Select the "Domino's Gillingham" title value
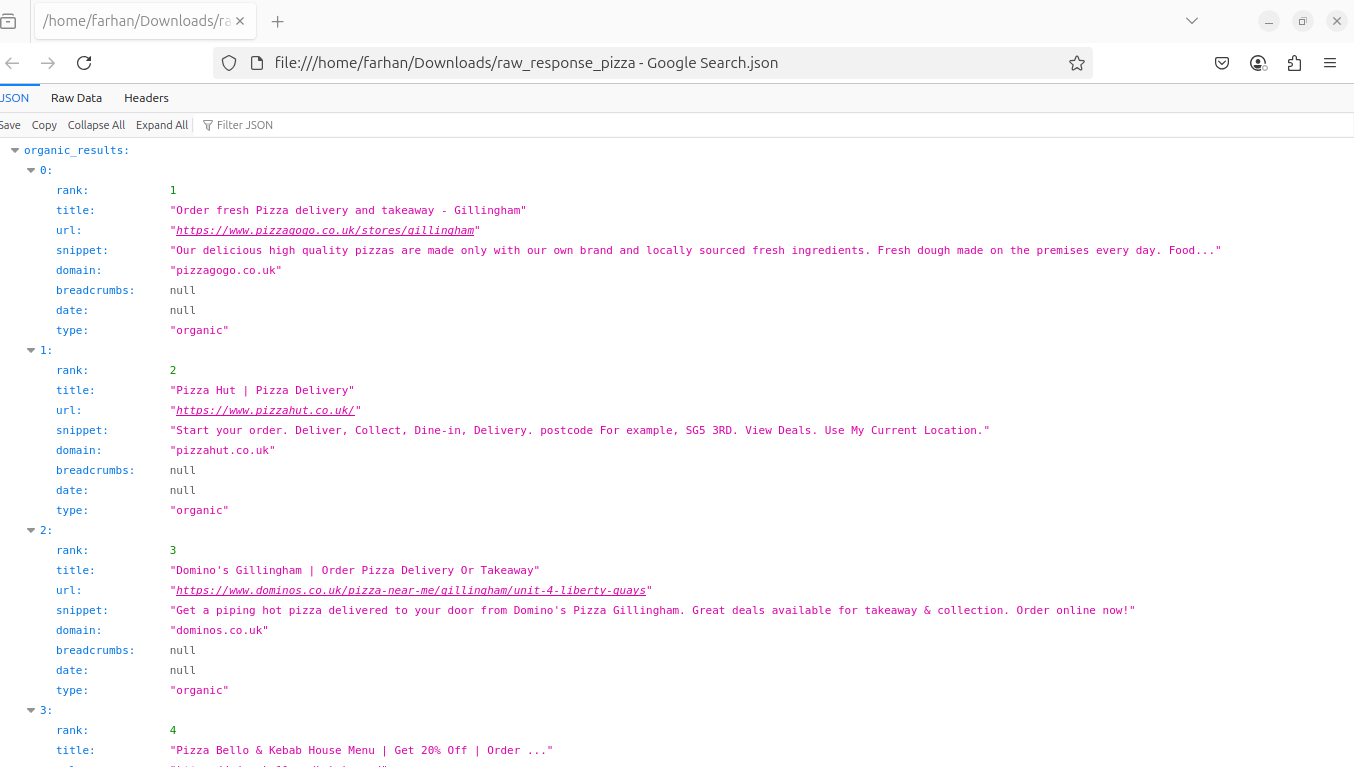 pos(355,570)
